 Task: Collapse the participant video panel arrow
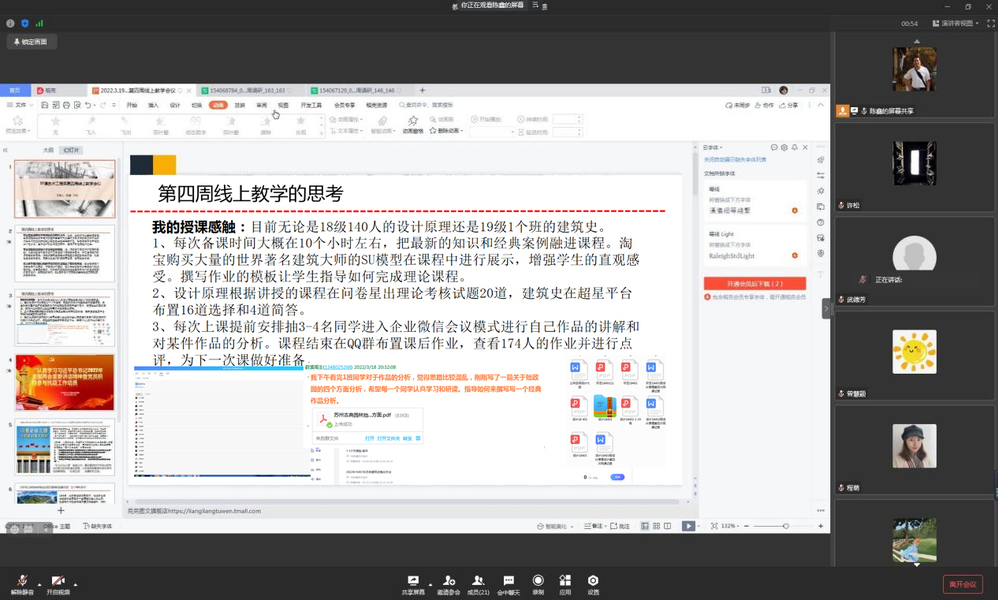coord(826,309)
